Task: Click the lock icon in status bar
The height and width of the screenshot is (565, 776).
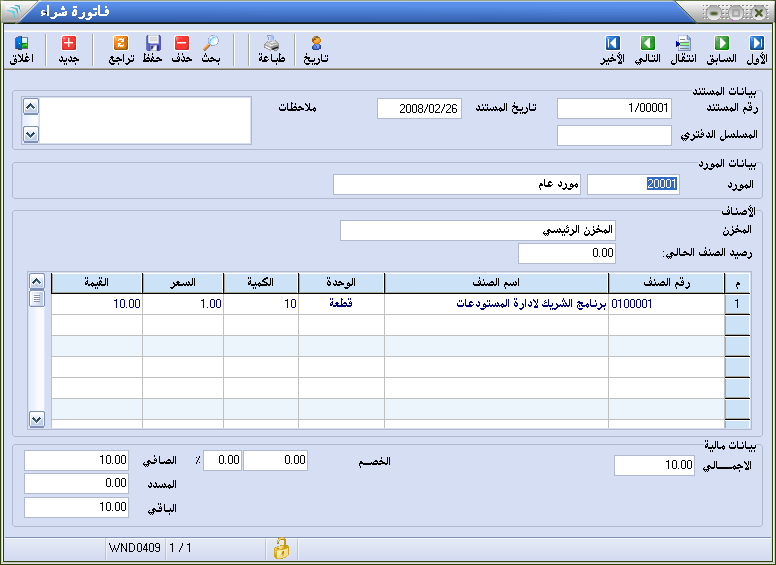Action: pyautogui.click(x=282, y=548)
